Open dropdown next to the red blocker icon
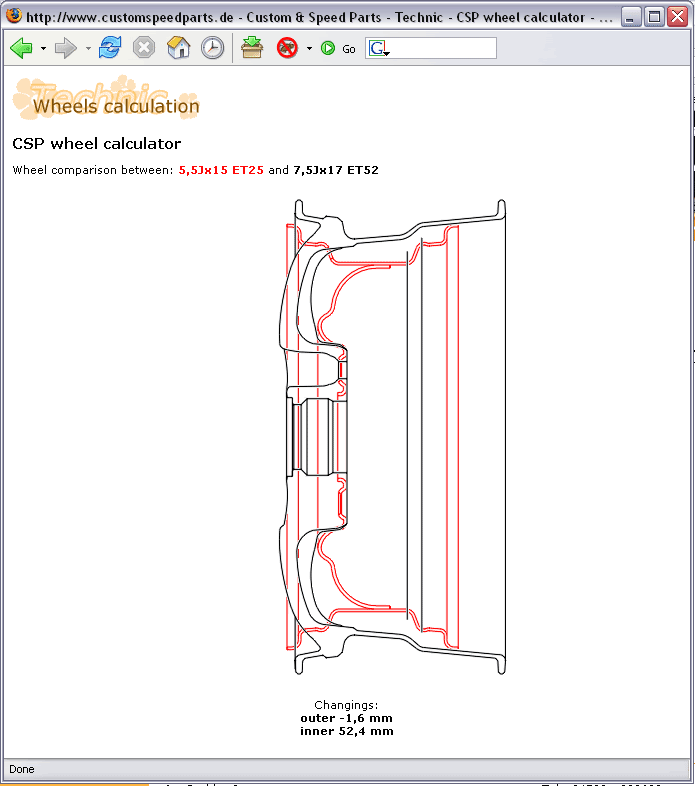695x786 pixels. click(x=309, y=49)
